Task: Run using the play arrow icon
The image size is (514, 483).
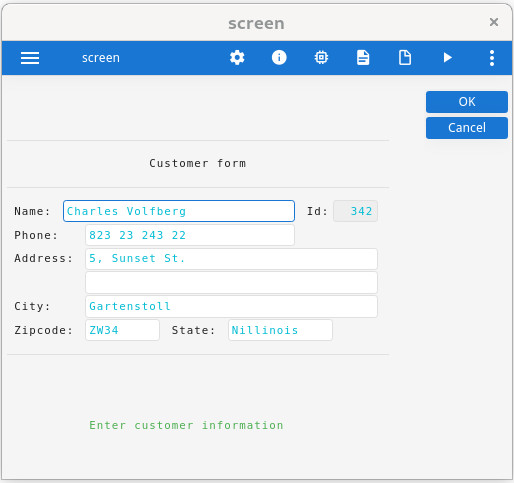Action: coord(447,58)
